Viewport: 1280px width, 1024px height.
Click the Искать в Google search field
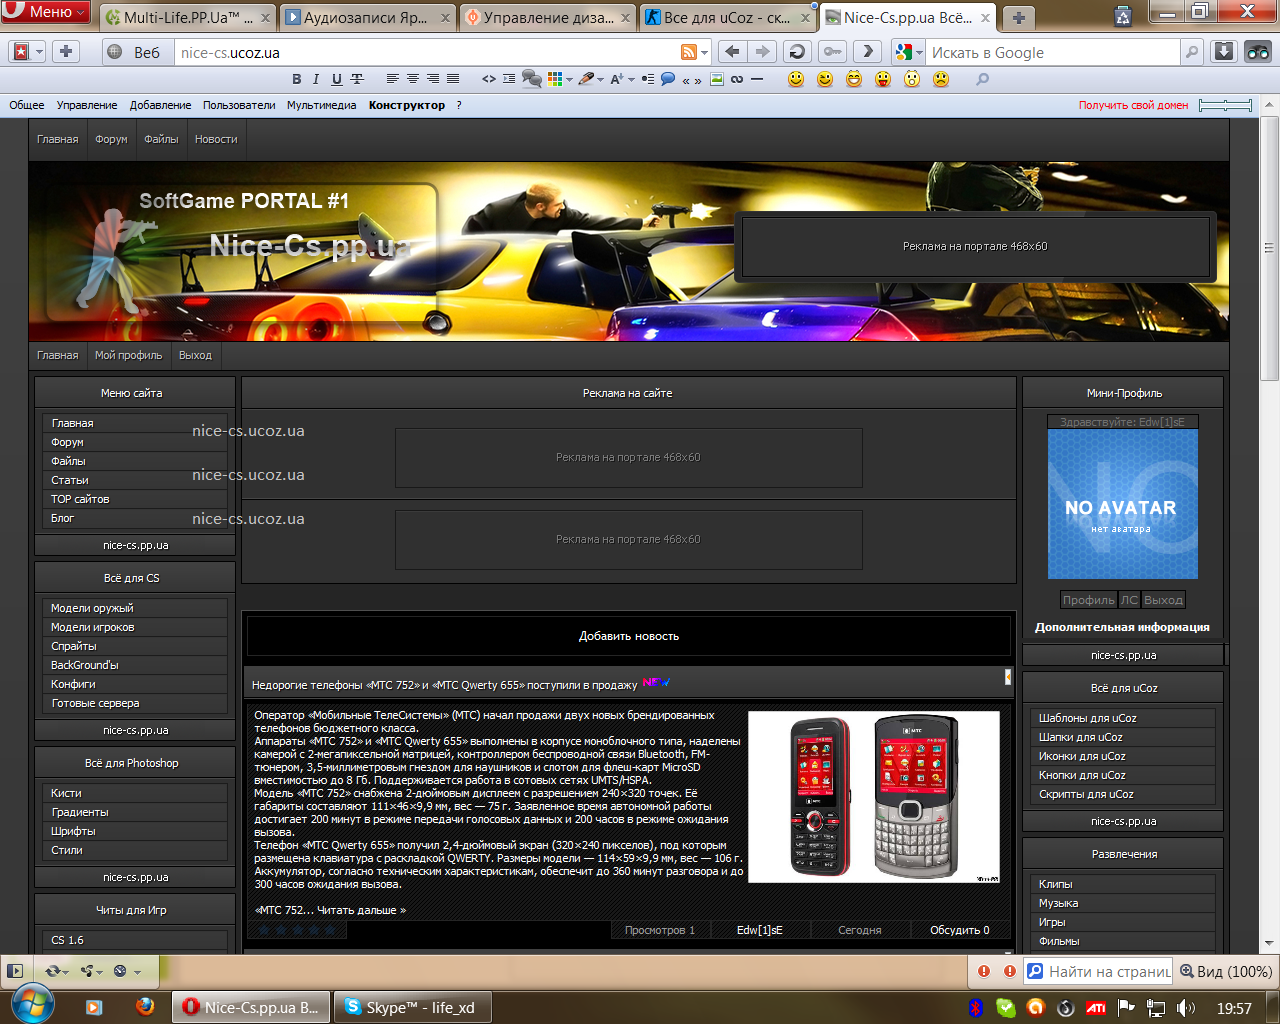tap(1053, 52)
